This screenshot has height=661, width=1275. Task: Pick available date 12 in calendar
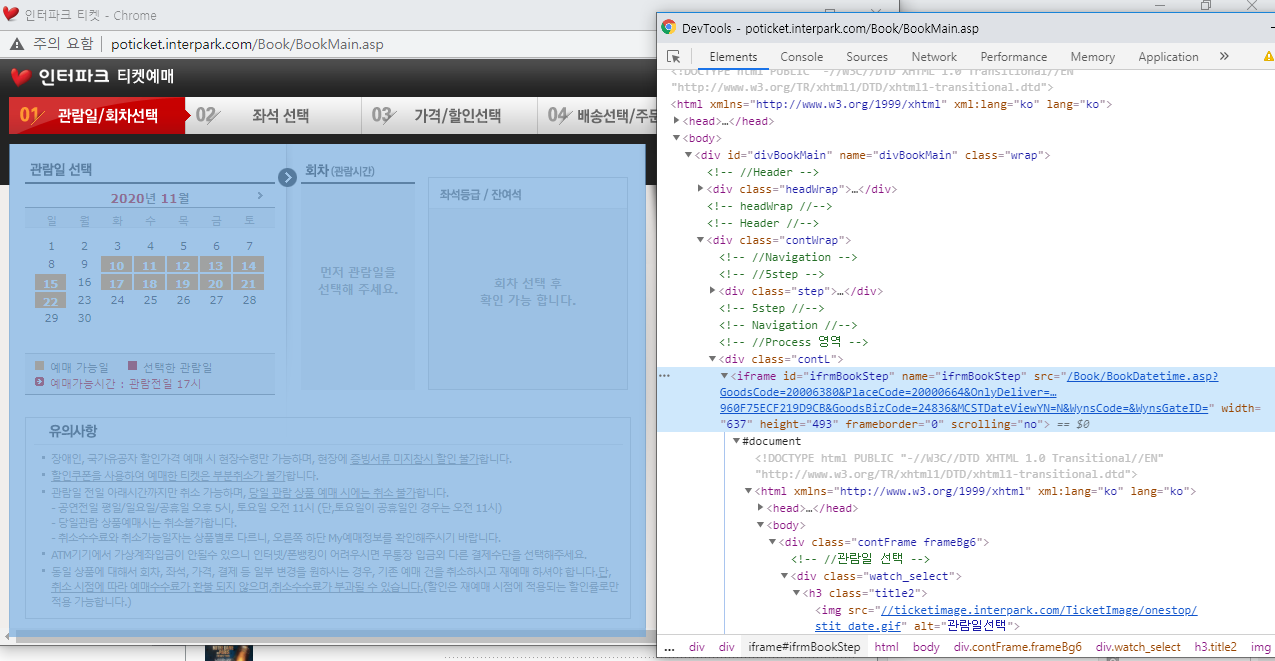(183, 265)
